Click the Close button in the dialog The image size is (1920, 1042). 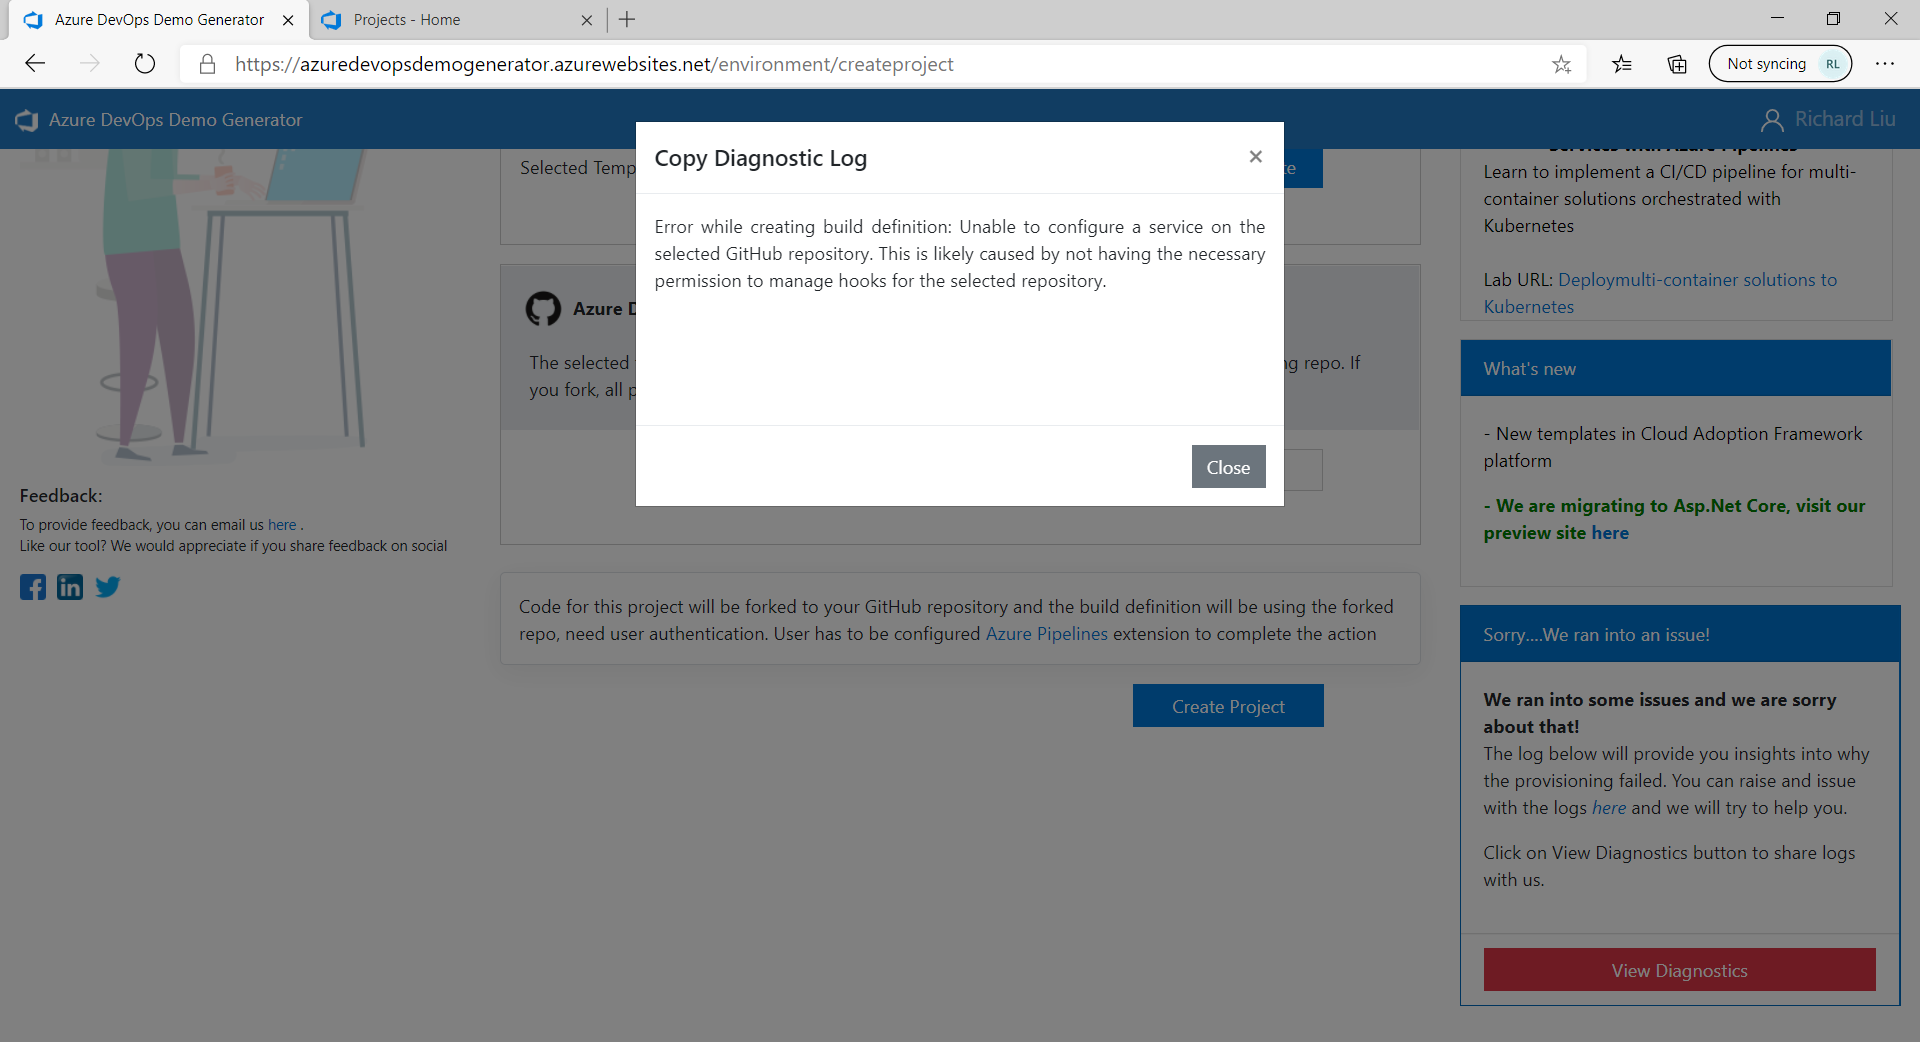(x=1228, y=466)
